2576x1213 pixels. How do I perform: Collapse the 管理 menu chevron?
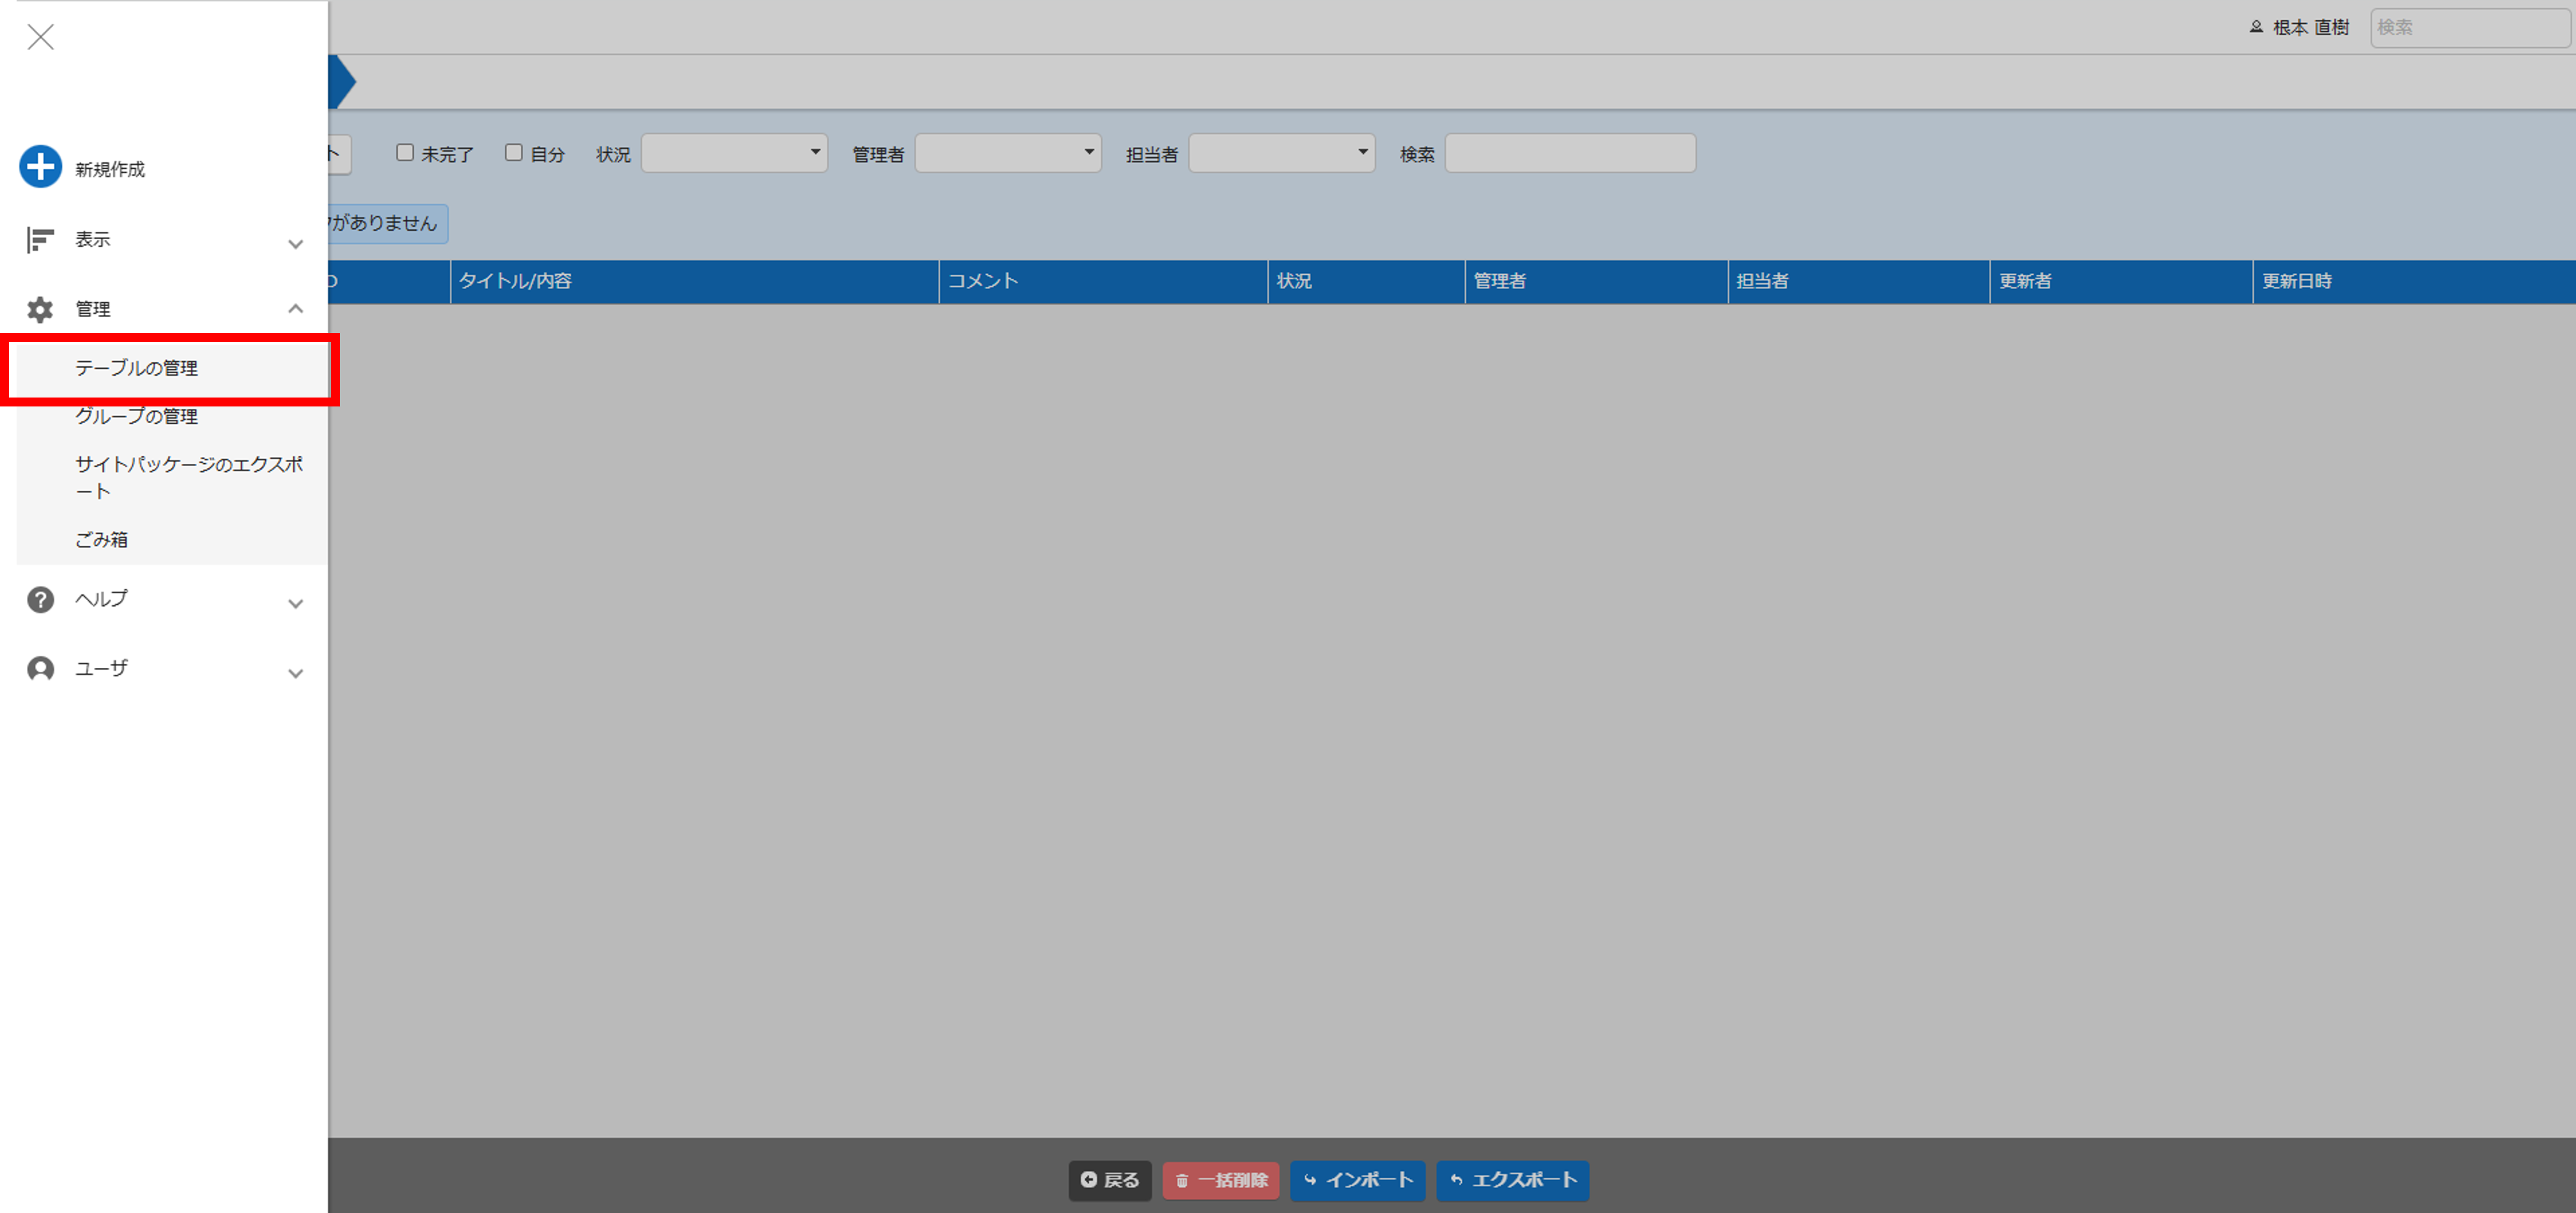(x=296, y=309)
